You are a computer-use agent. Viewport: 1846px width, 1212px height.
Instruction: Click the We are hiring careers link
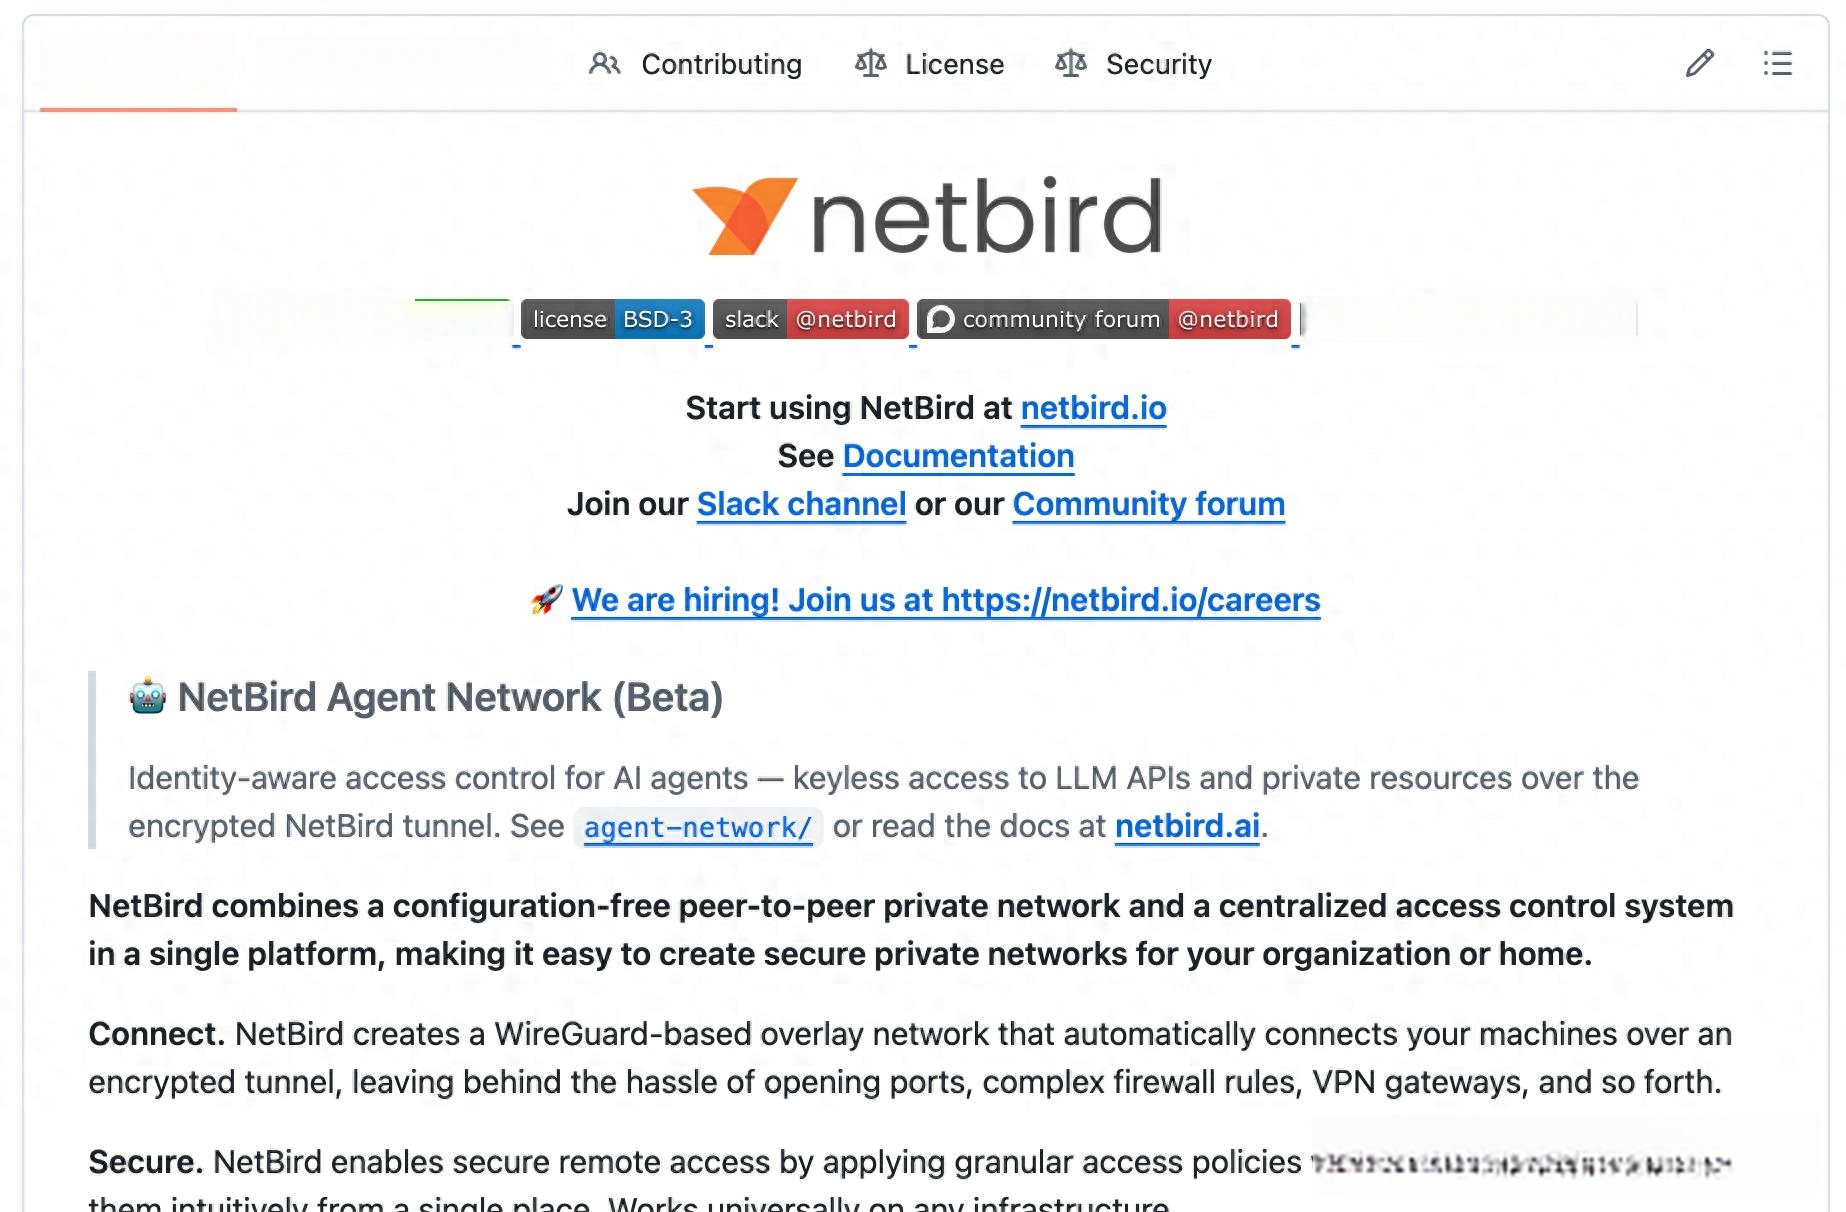tap(946, 600)
